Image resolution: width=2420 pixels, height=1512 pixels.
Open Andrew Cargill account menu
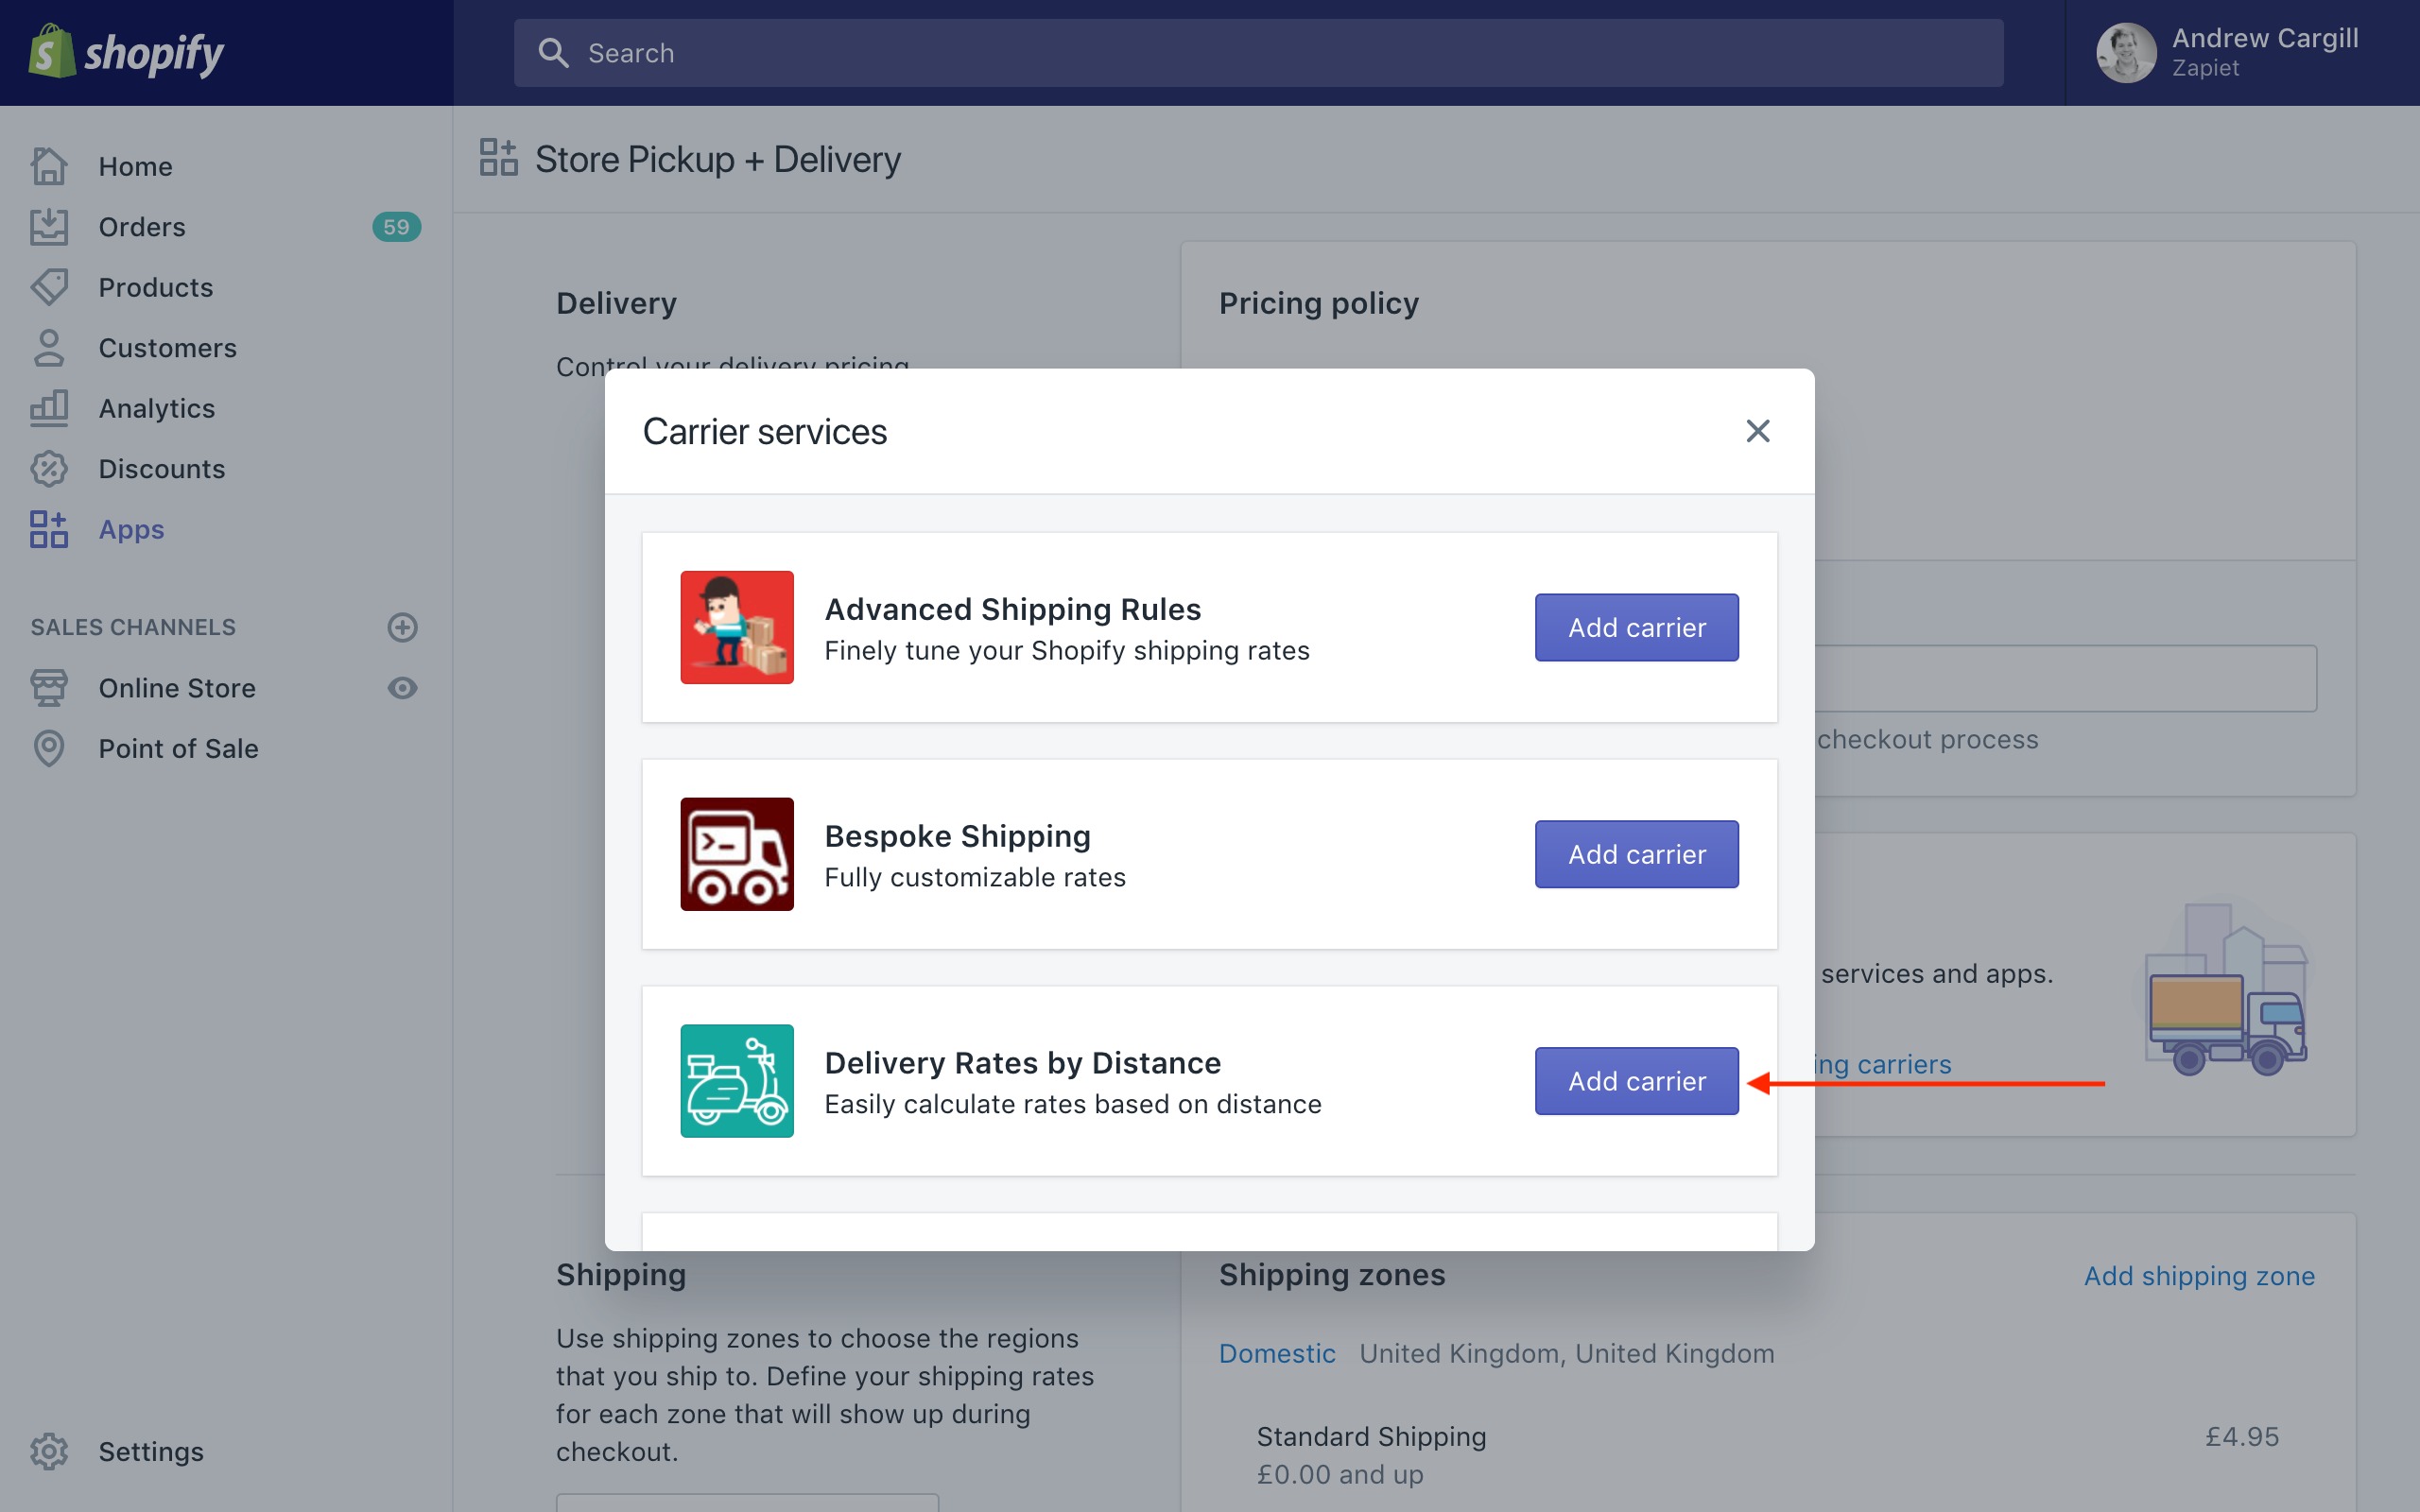coord(2240,53)
